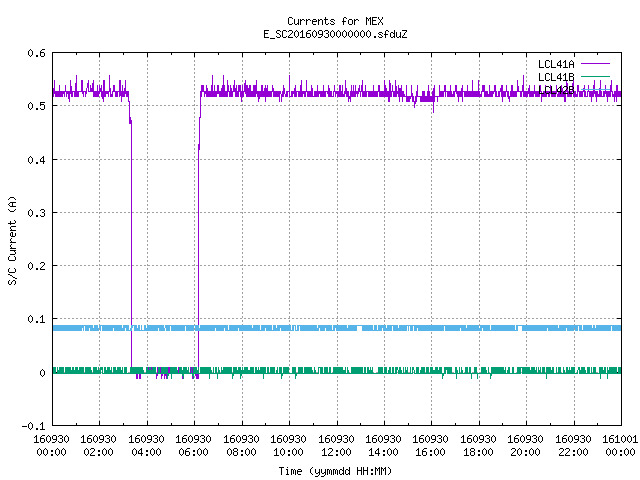The width and height of the screenshot is (640, 480).
Task: Click the 0.3 y-axis tick value
Action: click(36, 213)
